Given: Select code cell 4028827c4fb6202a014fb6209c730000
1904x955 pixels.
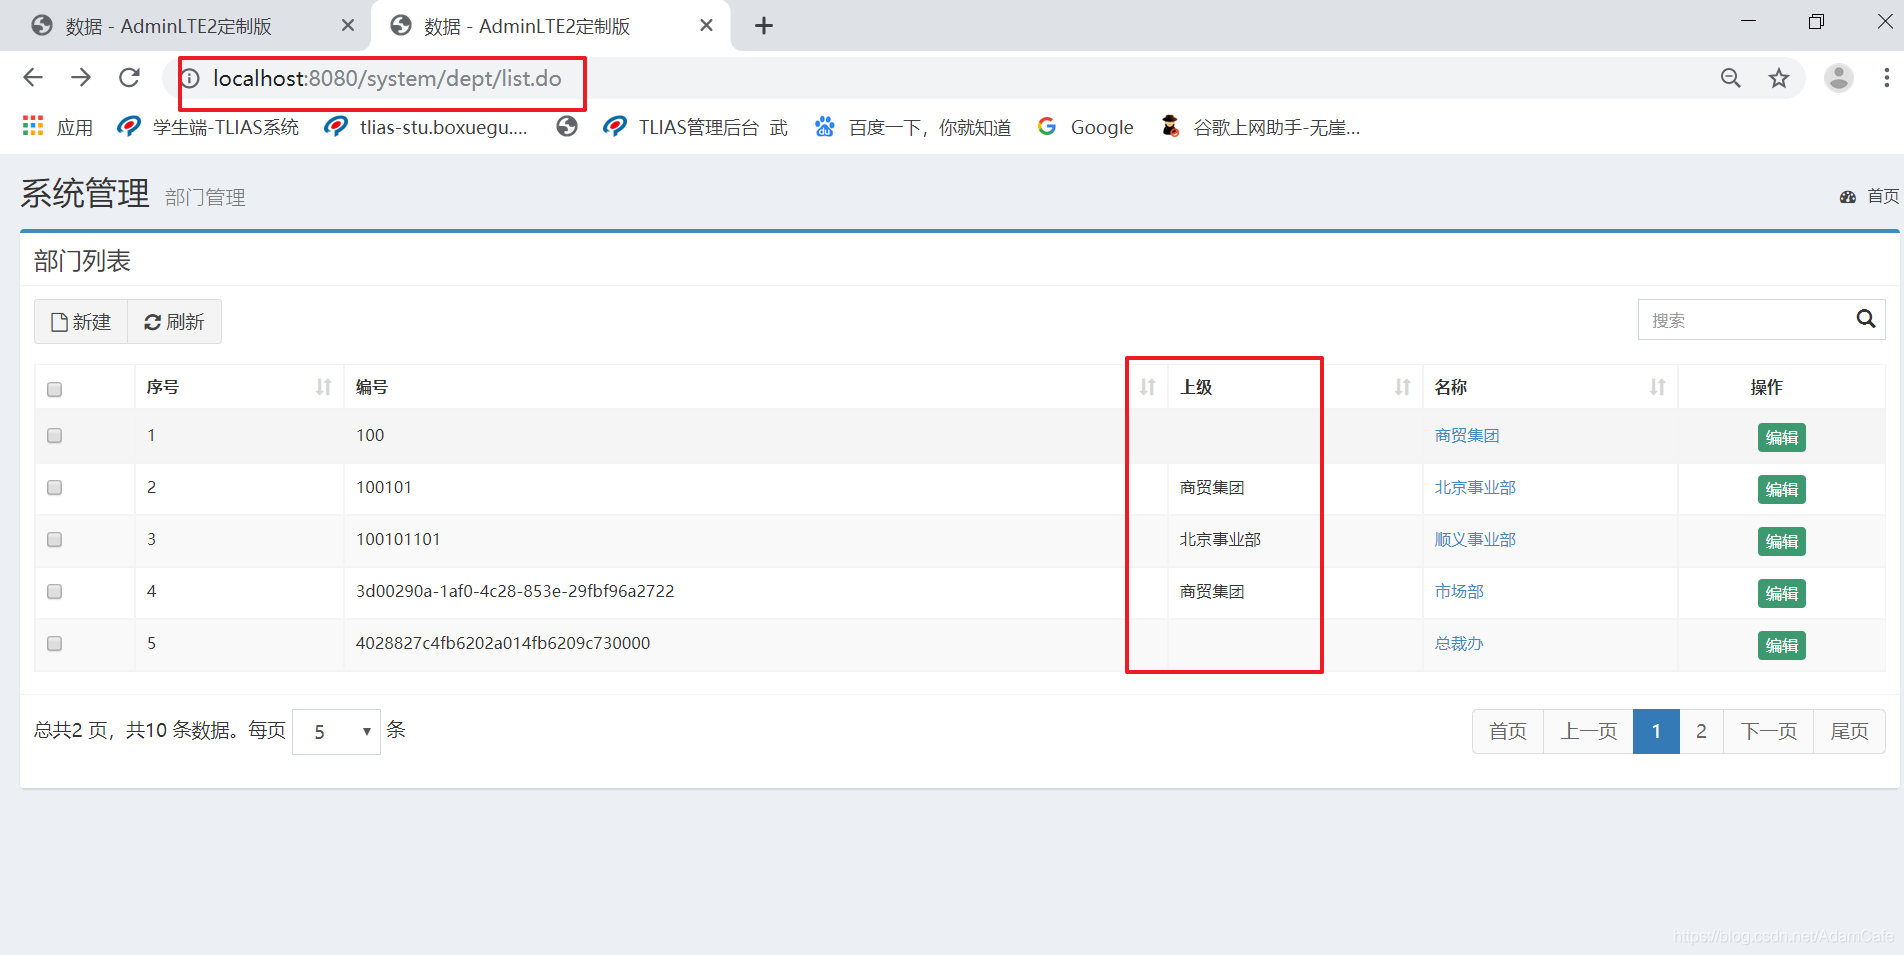Looking at the screenshot, I should click(x=503, y=643).
